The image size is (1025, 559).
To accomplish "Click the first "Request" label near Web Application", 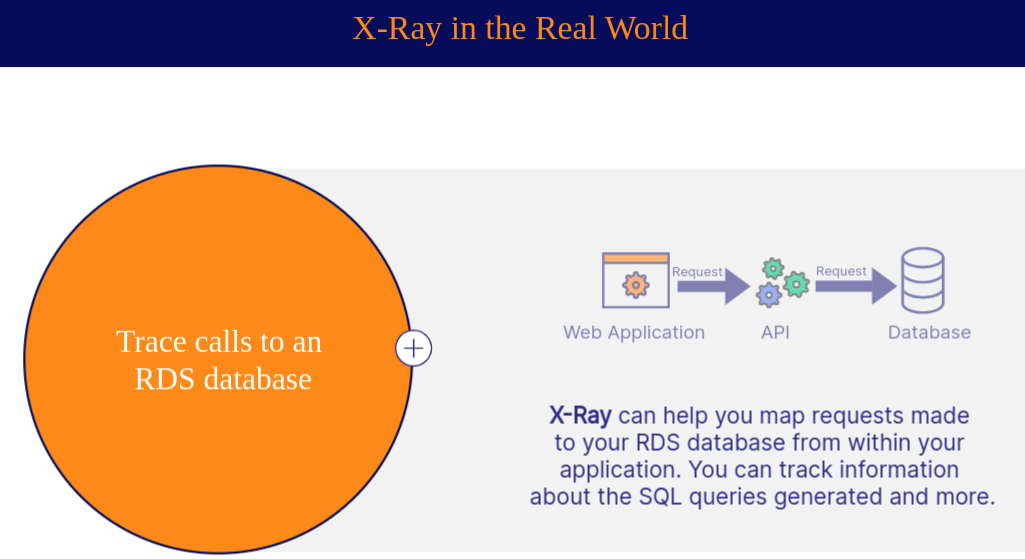I will [697, 272].
